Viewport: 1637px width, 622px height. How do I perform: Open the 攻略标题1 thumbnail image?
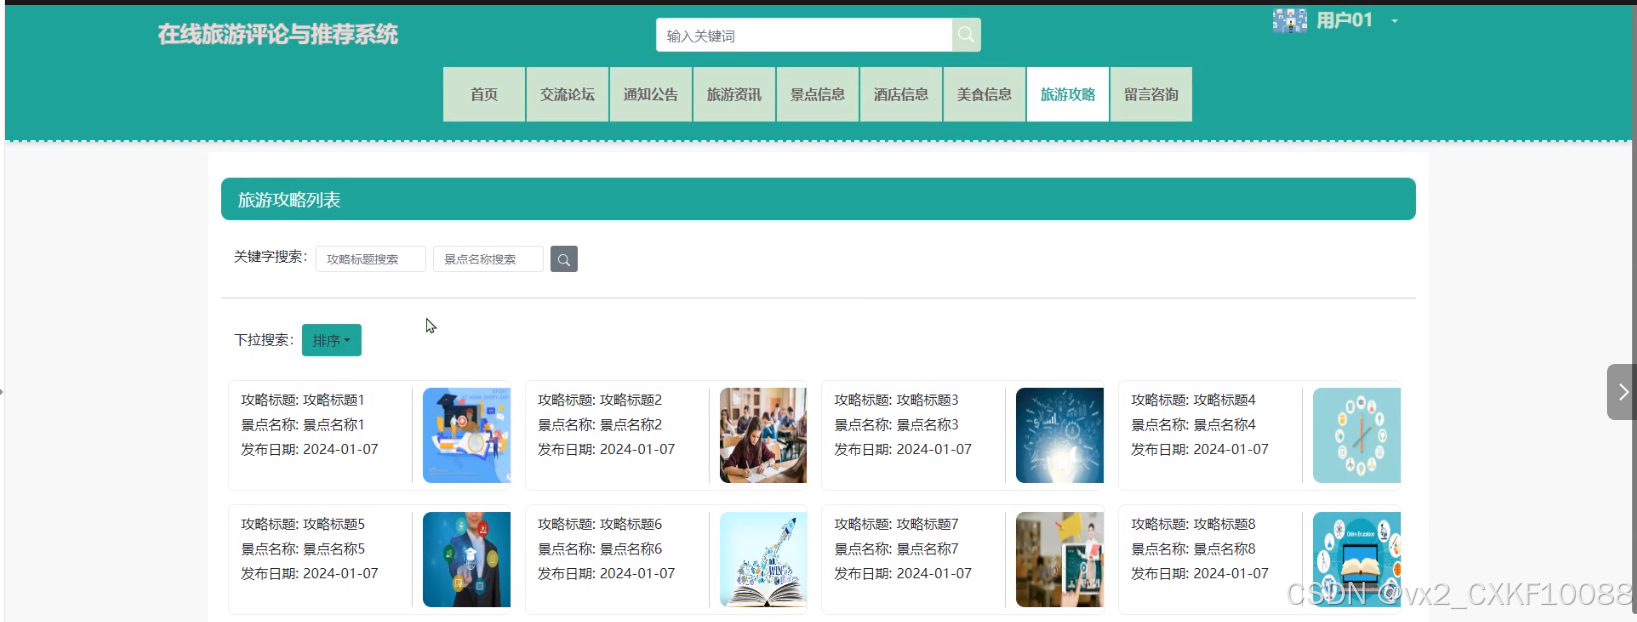coord(467,435)
